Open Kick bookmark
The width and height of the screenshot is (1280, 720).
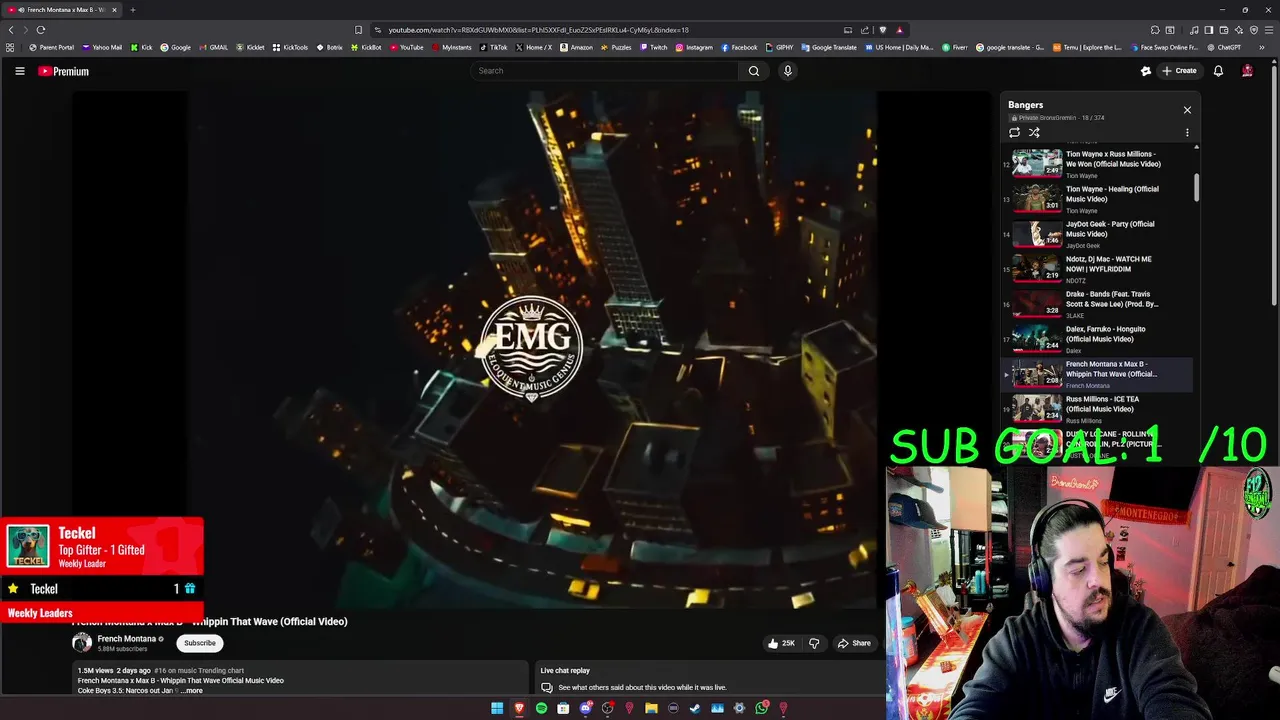142,47
